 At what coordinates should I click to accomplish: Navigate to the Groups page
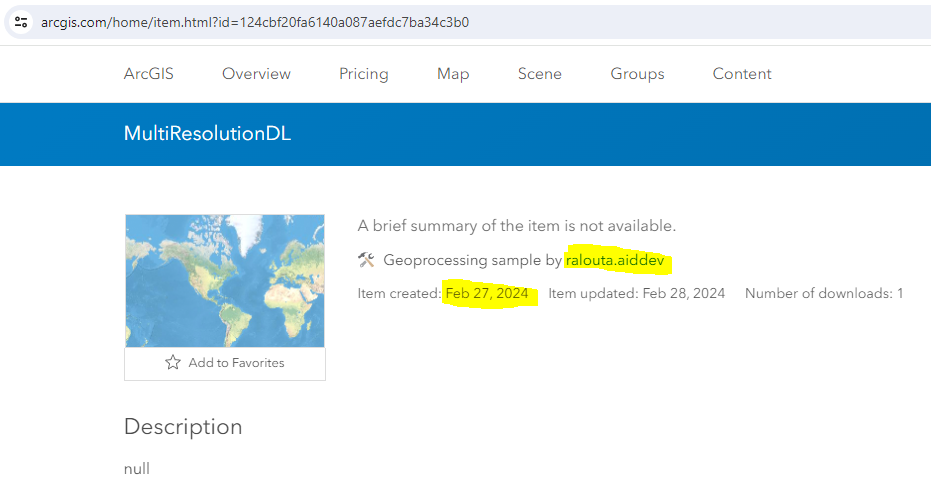coord(637,74)
